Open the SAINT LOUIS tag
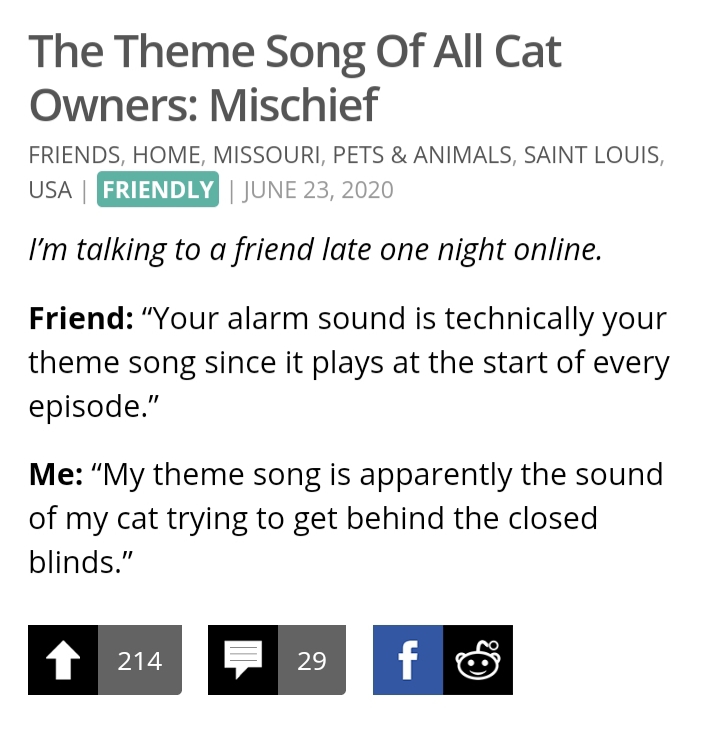Image resolution: width=720 pixels, height=735 pixels. click(592, 155)
